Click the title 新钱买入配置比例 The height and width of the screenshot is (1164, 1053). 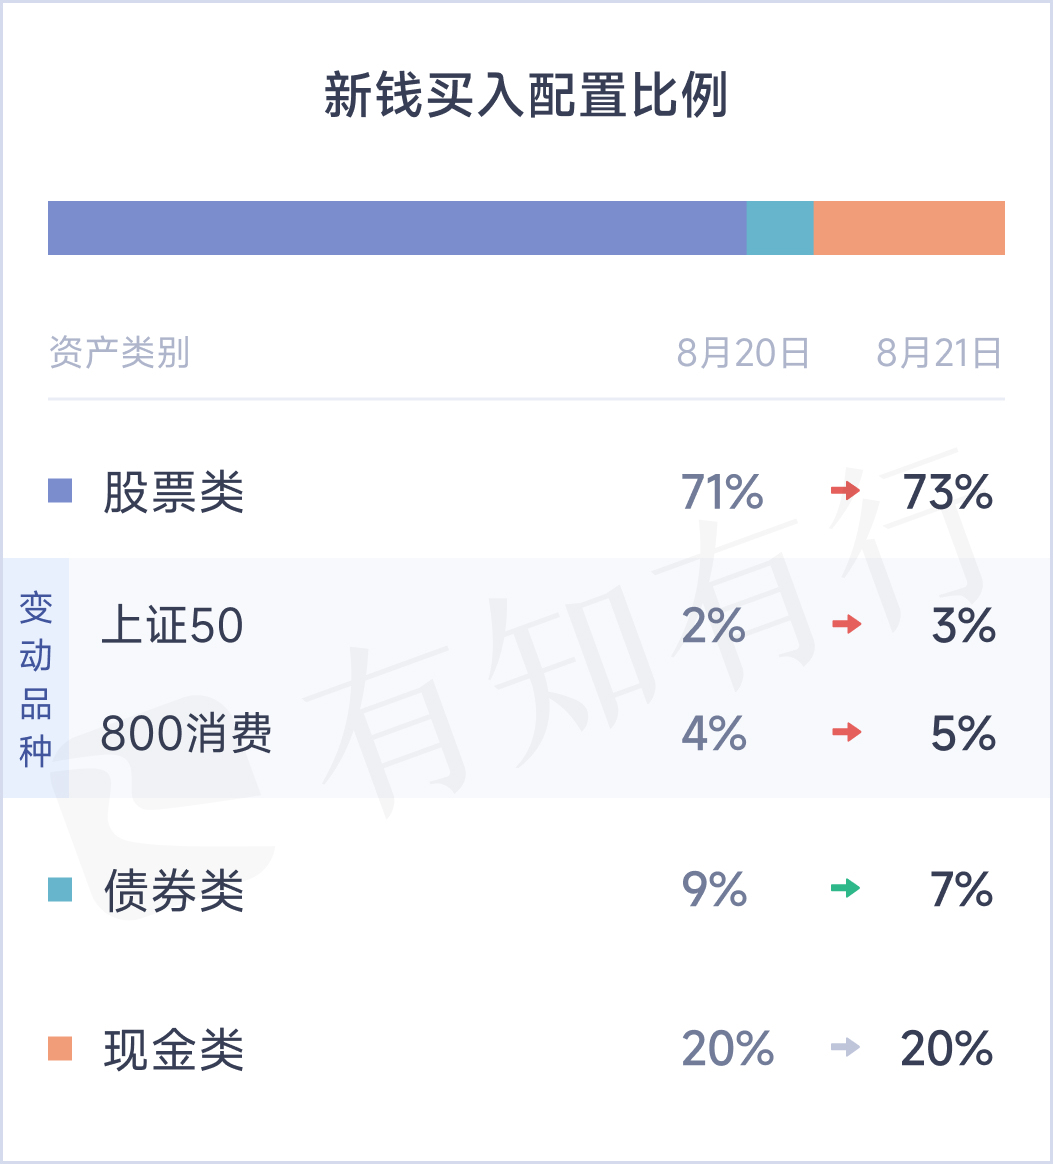point(526,95)
